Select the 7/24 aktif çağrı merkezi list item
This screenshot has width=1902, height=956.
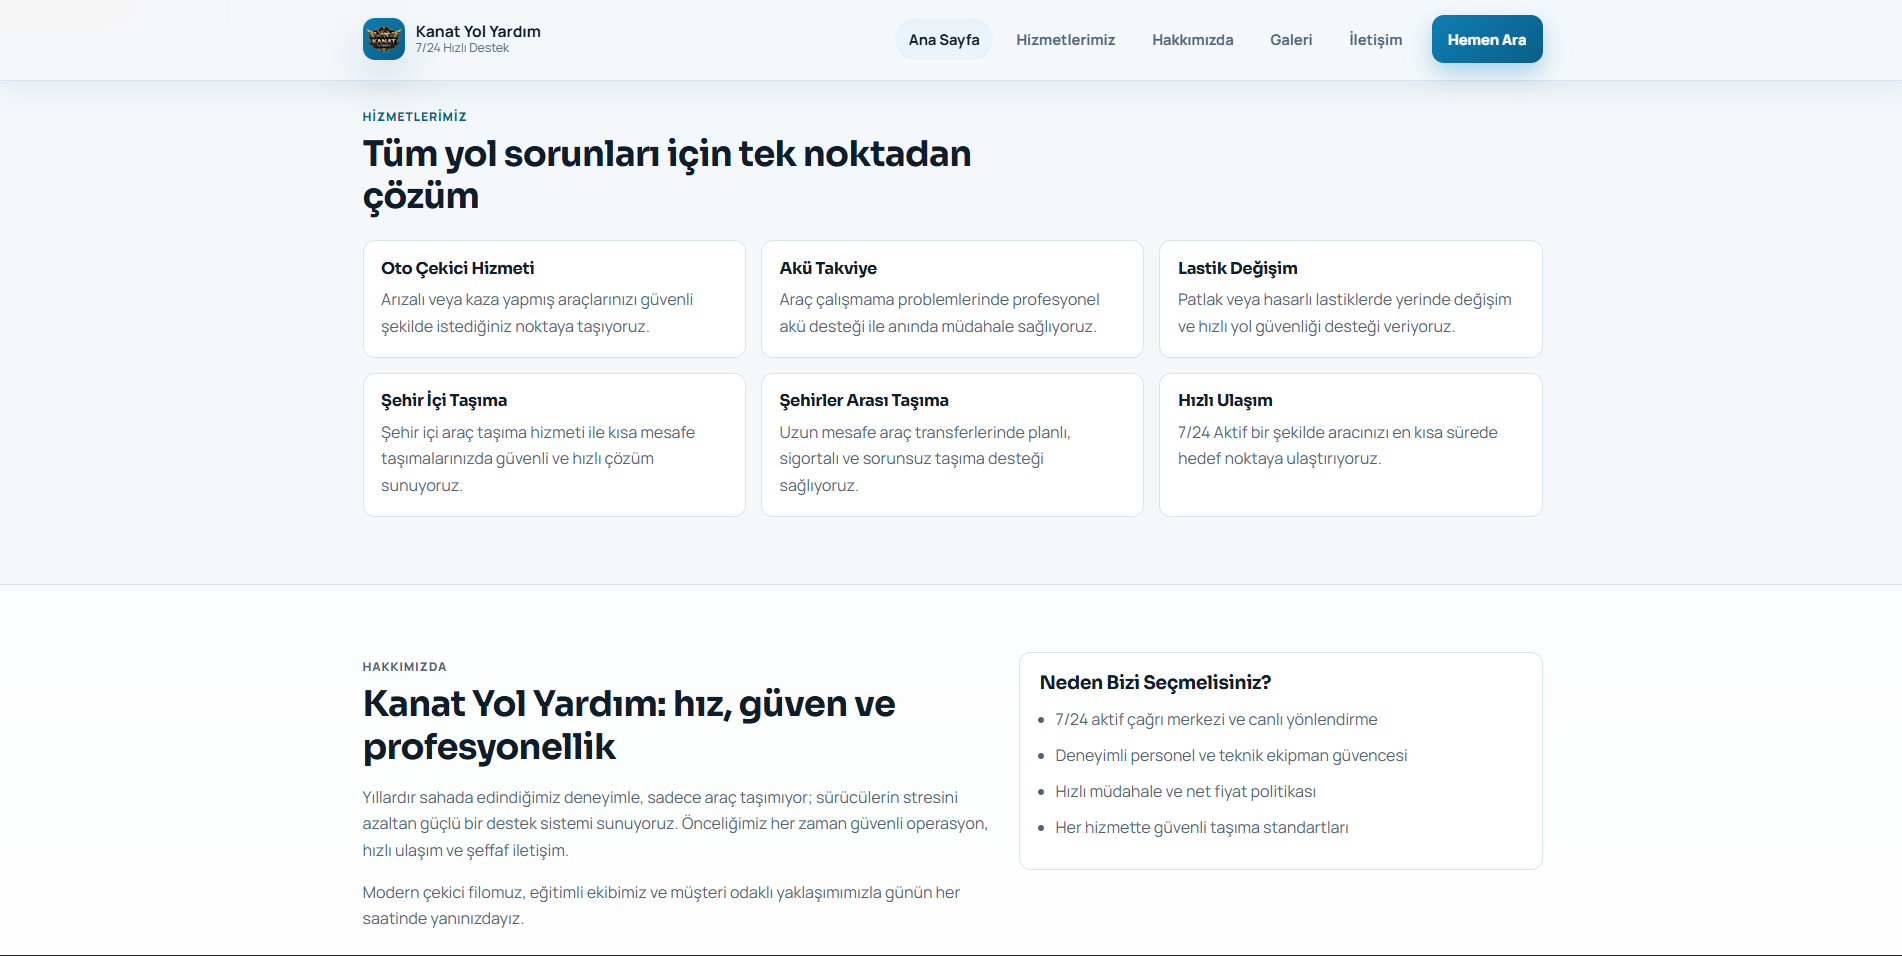1216,719
